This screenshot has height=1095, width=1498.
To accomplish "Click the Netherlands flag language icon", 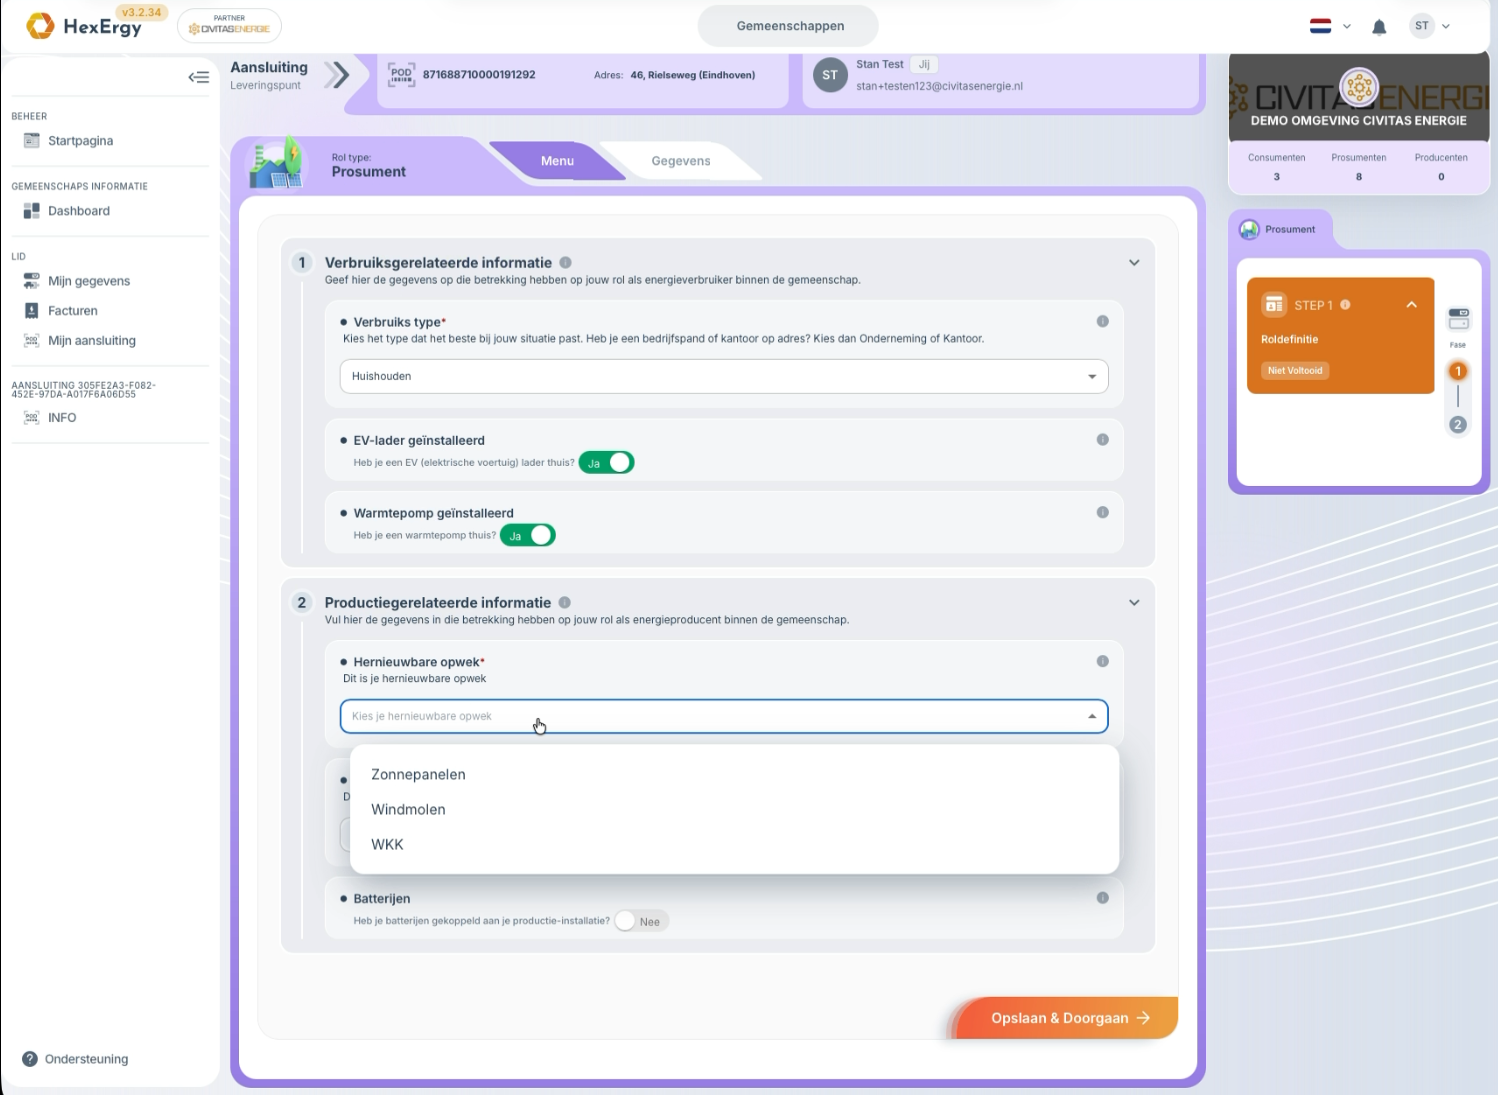I will 1320,26.
